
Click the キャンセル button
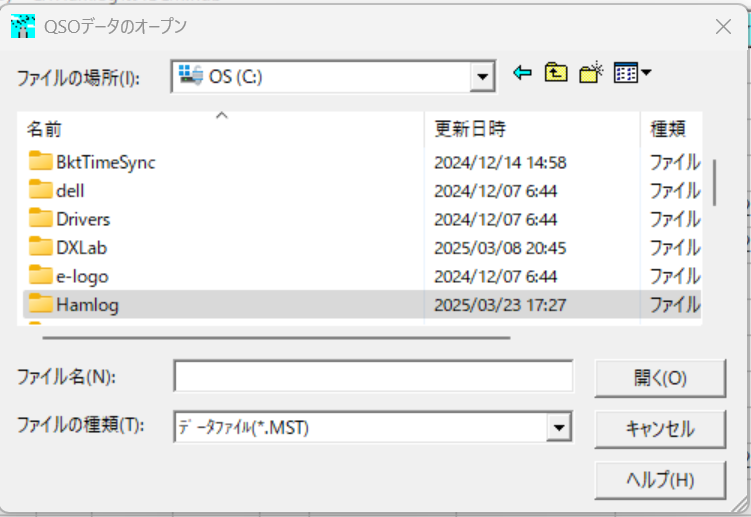pyautogui.click(x=660, y=429)
